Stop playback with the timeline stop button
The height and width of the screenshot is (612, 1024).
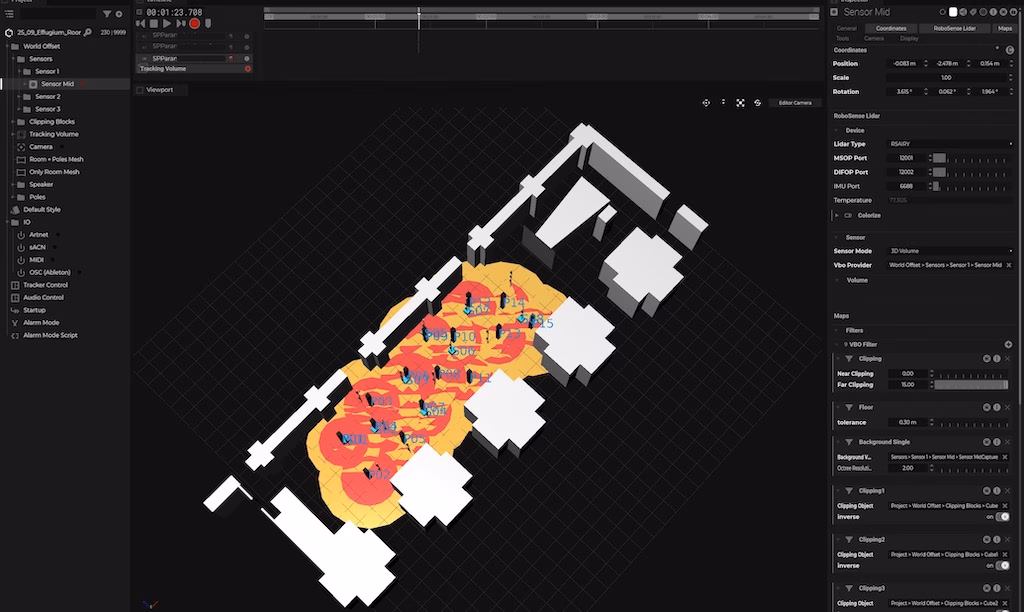coord(154,23)
